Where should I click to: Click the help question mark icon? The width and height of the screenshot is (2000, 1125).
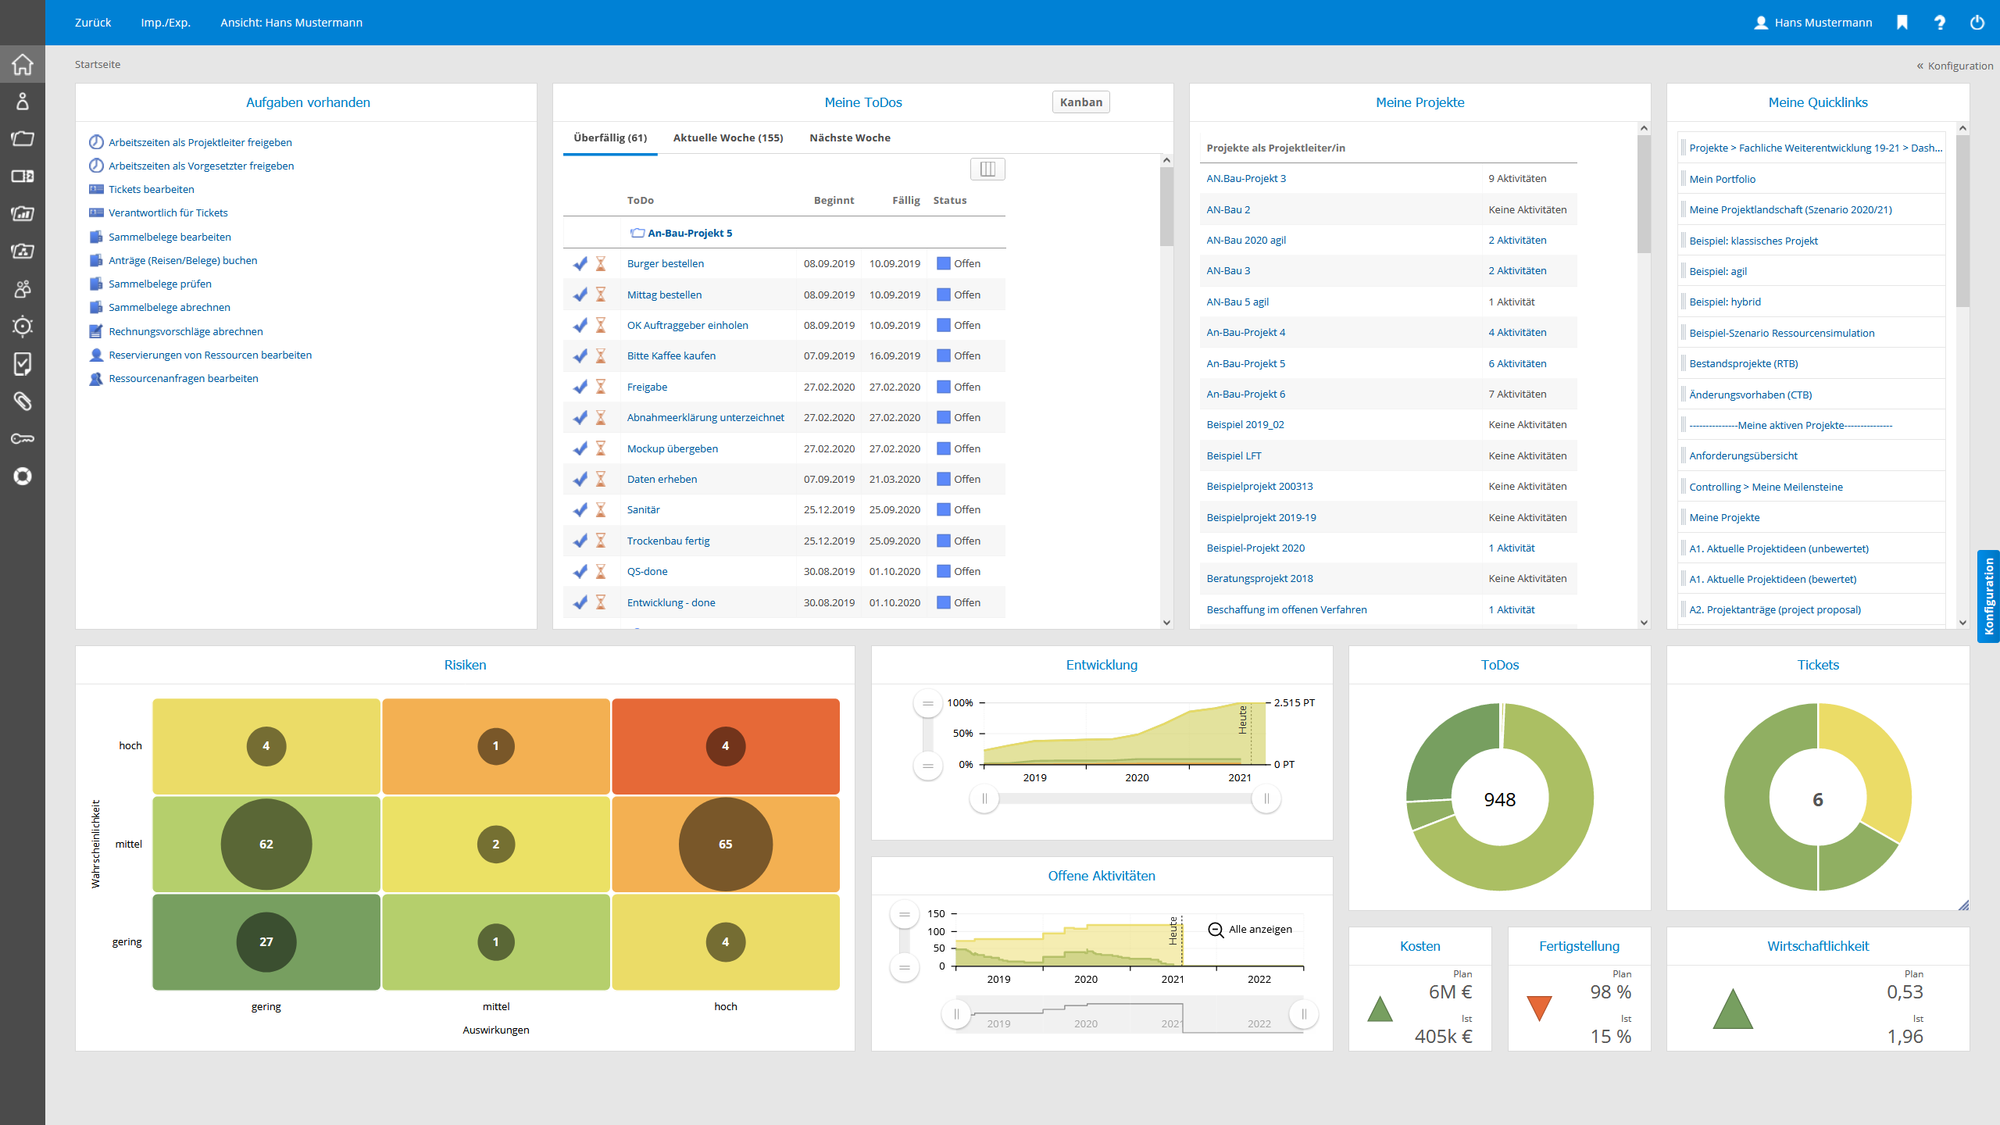pyautogui.click(x=1939, y=22)
